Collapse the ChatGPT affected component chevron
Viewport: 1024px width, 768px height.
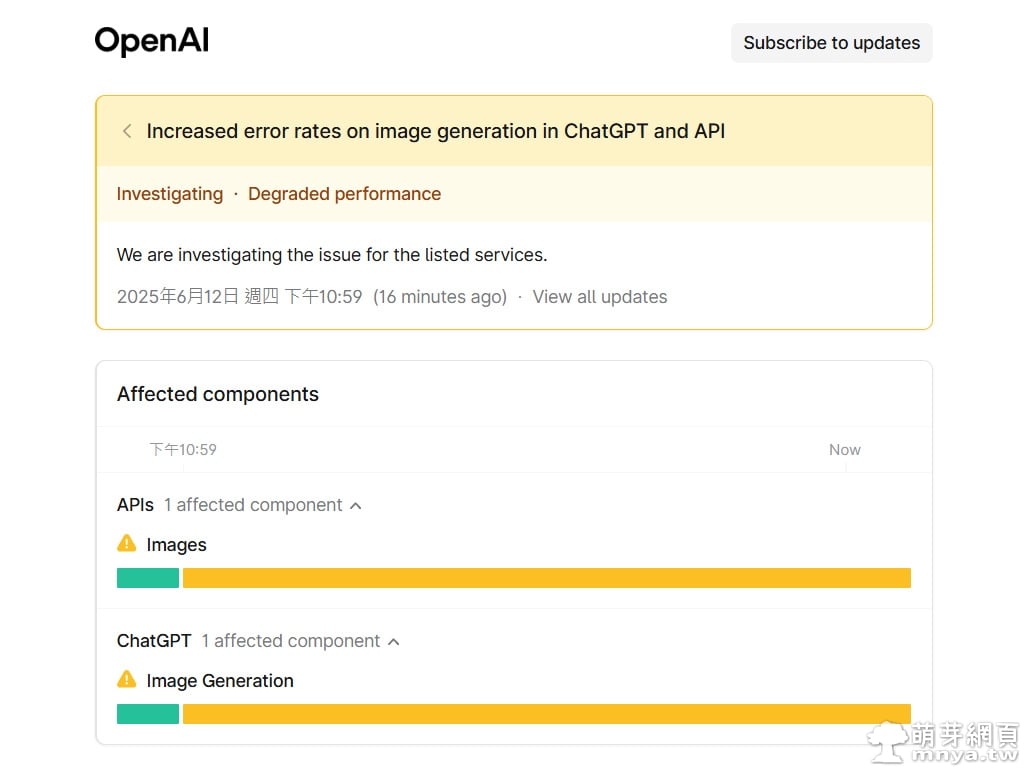point(393,642)
